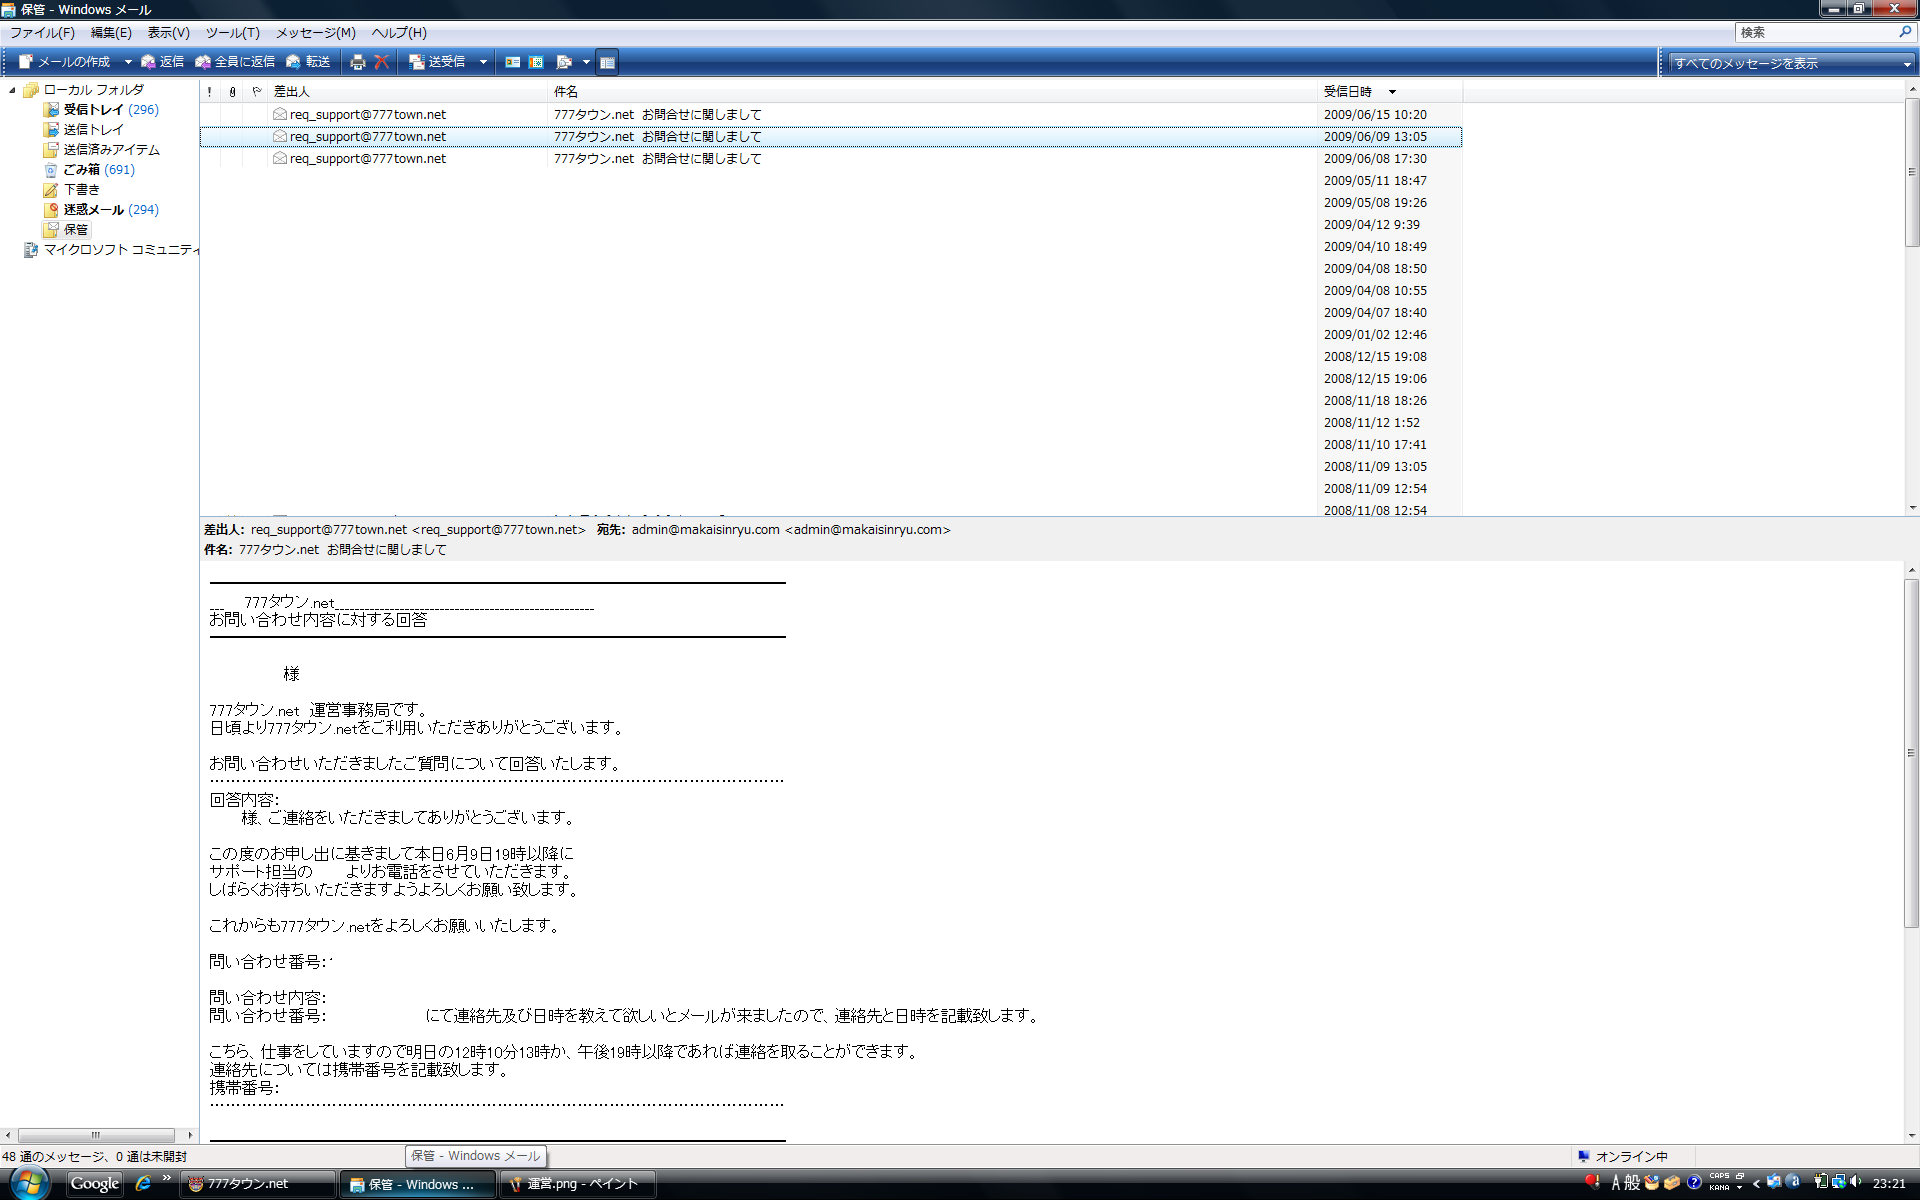Open the Contacts icon in toolbar
Viewport: 1920px width, 1200px height.
pos(512,62)
